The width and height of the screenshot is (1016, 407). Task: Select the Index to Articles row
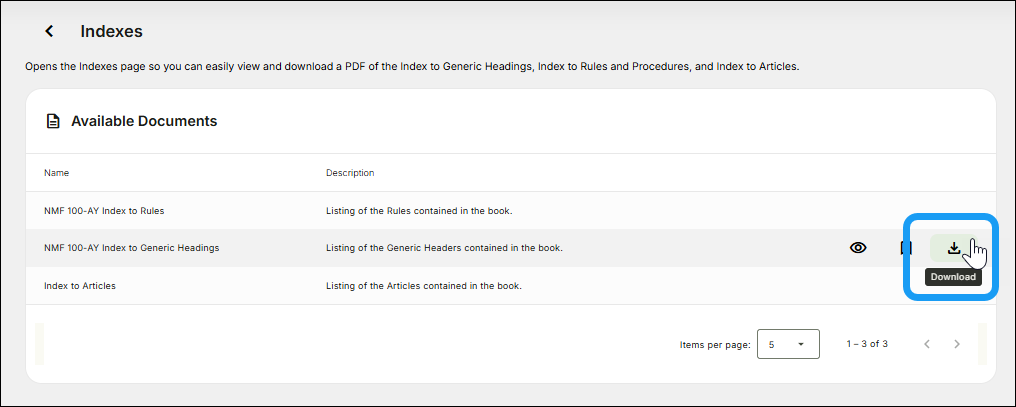tap(80, 286)
